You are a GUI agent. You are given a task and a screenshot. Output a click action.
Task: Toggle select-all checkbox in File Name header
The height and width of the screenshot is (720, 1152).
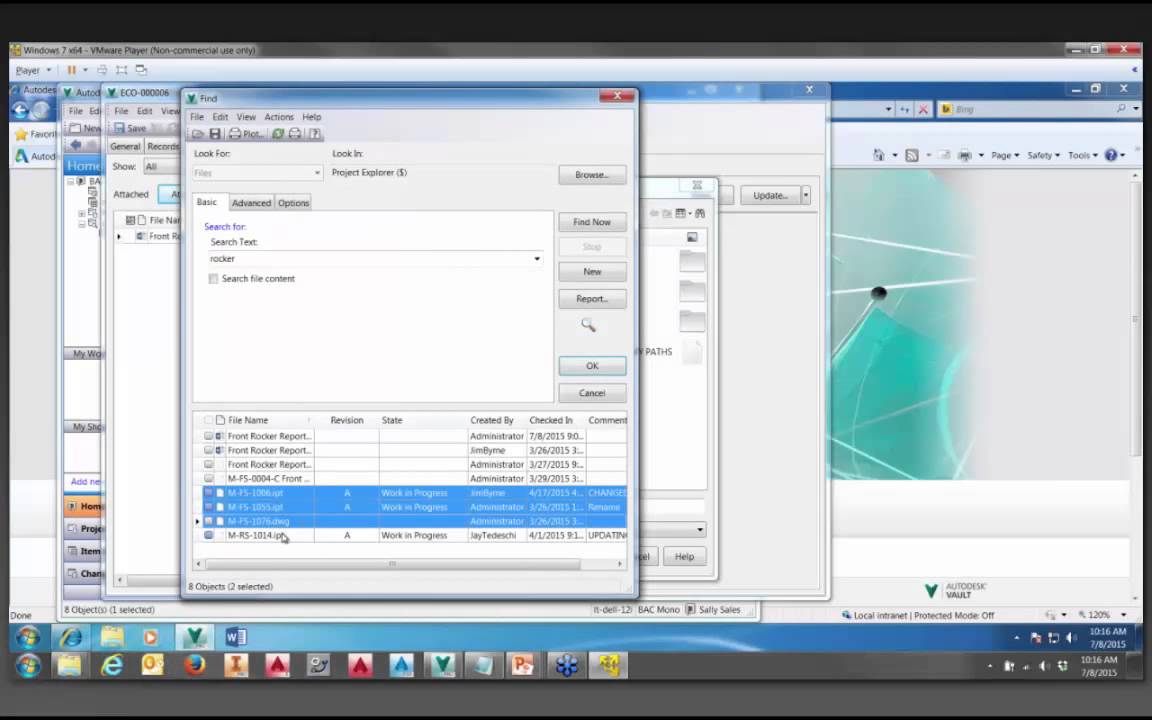coord(209,420)
